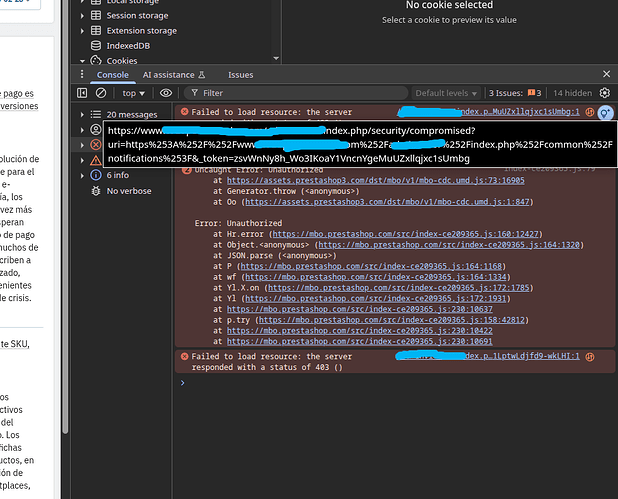Open console settings gear icon
618x499 pixels.
pos(605,93)
